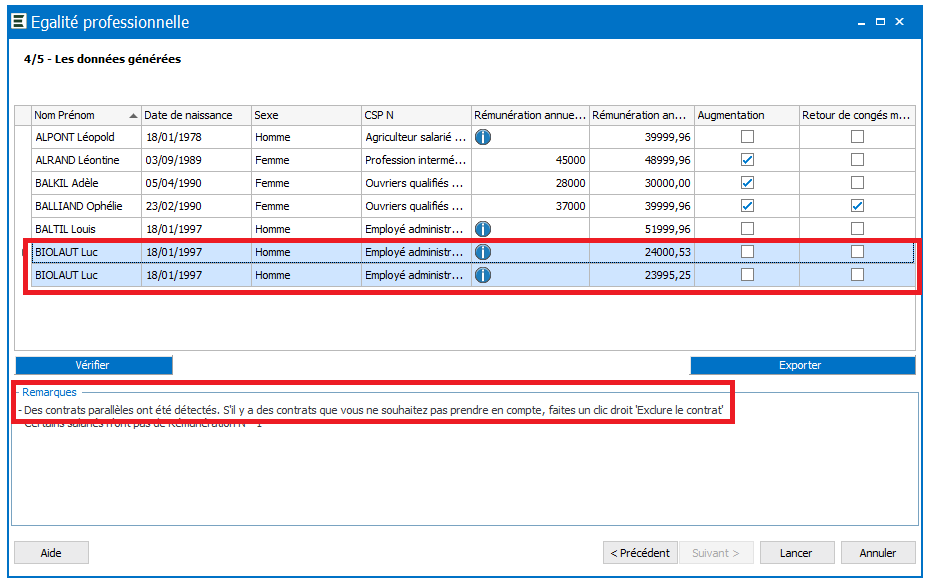Select the BALKIL Adèle name cell
The height and width of the screenshot is (587, 933).
pos(86,183)
